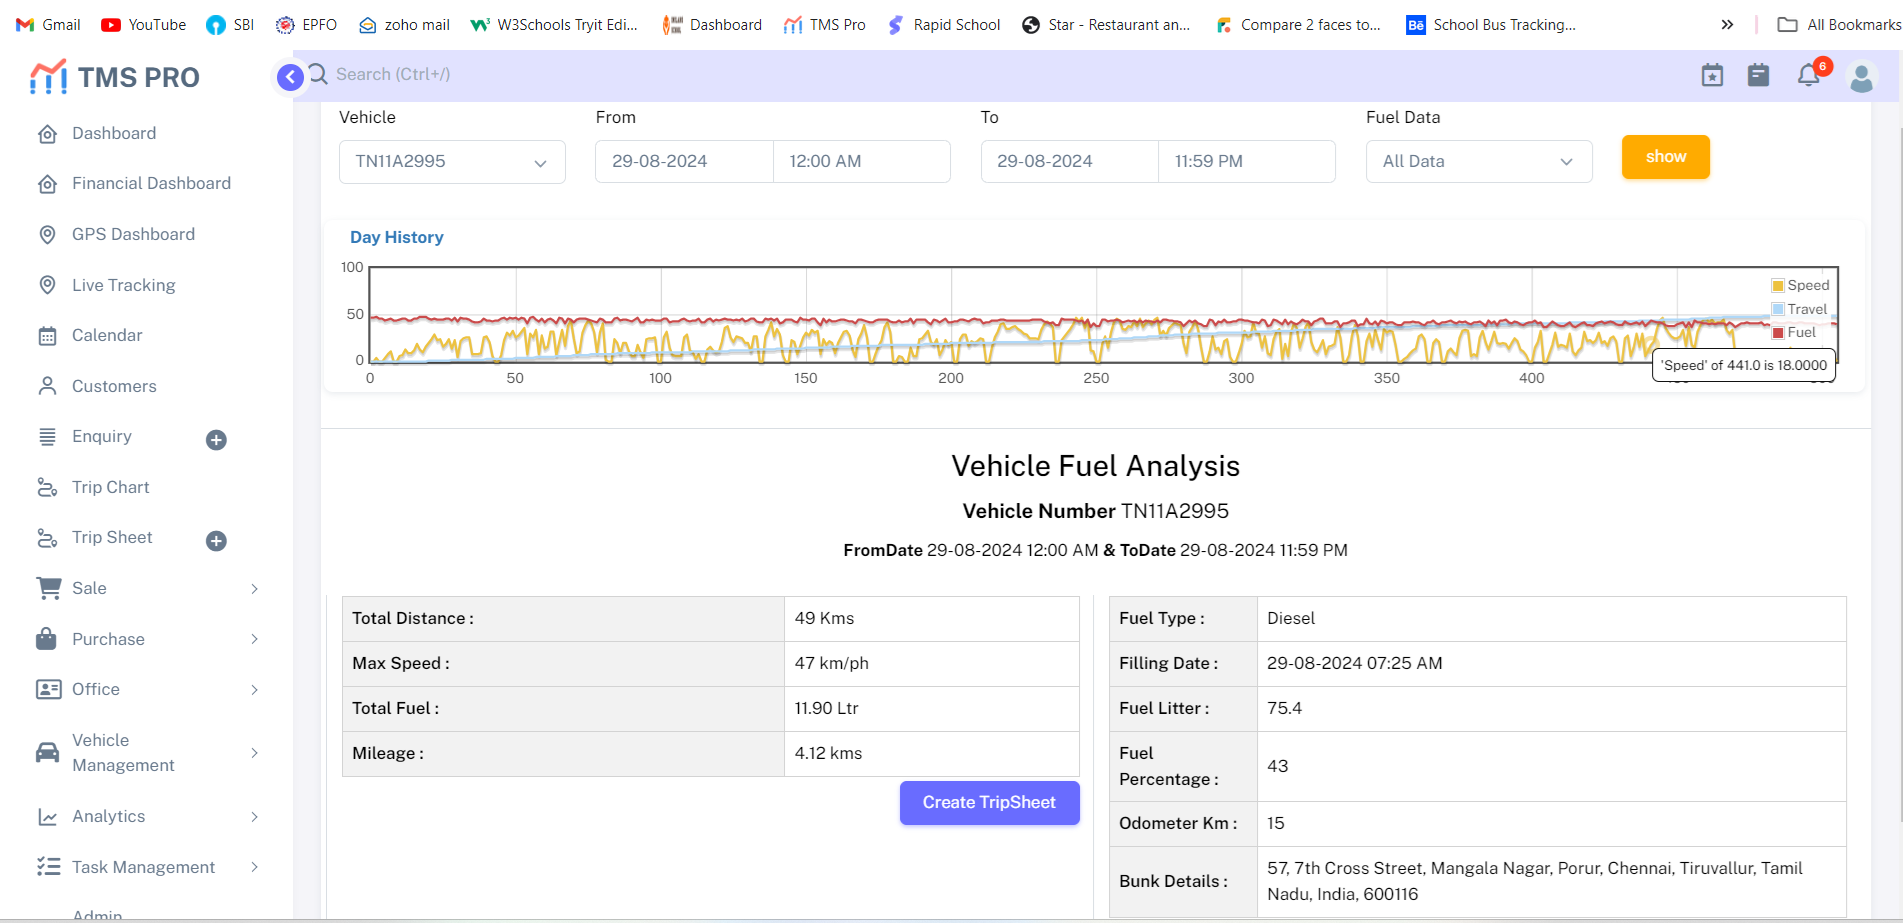Image resolution: width=1903 pixels, height=923 pixels.
Task: Toggle Speed legend swatch in chart
Action: point(1778,286)
